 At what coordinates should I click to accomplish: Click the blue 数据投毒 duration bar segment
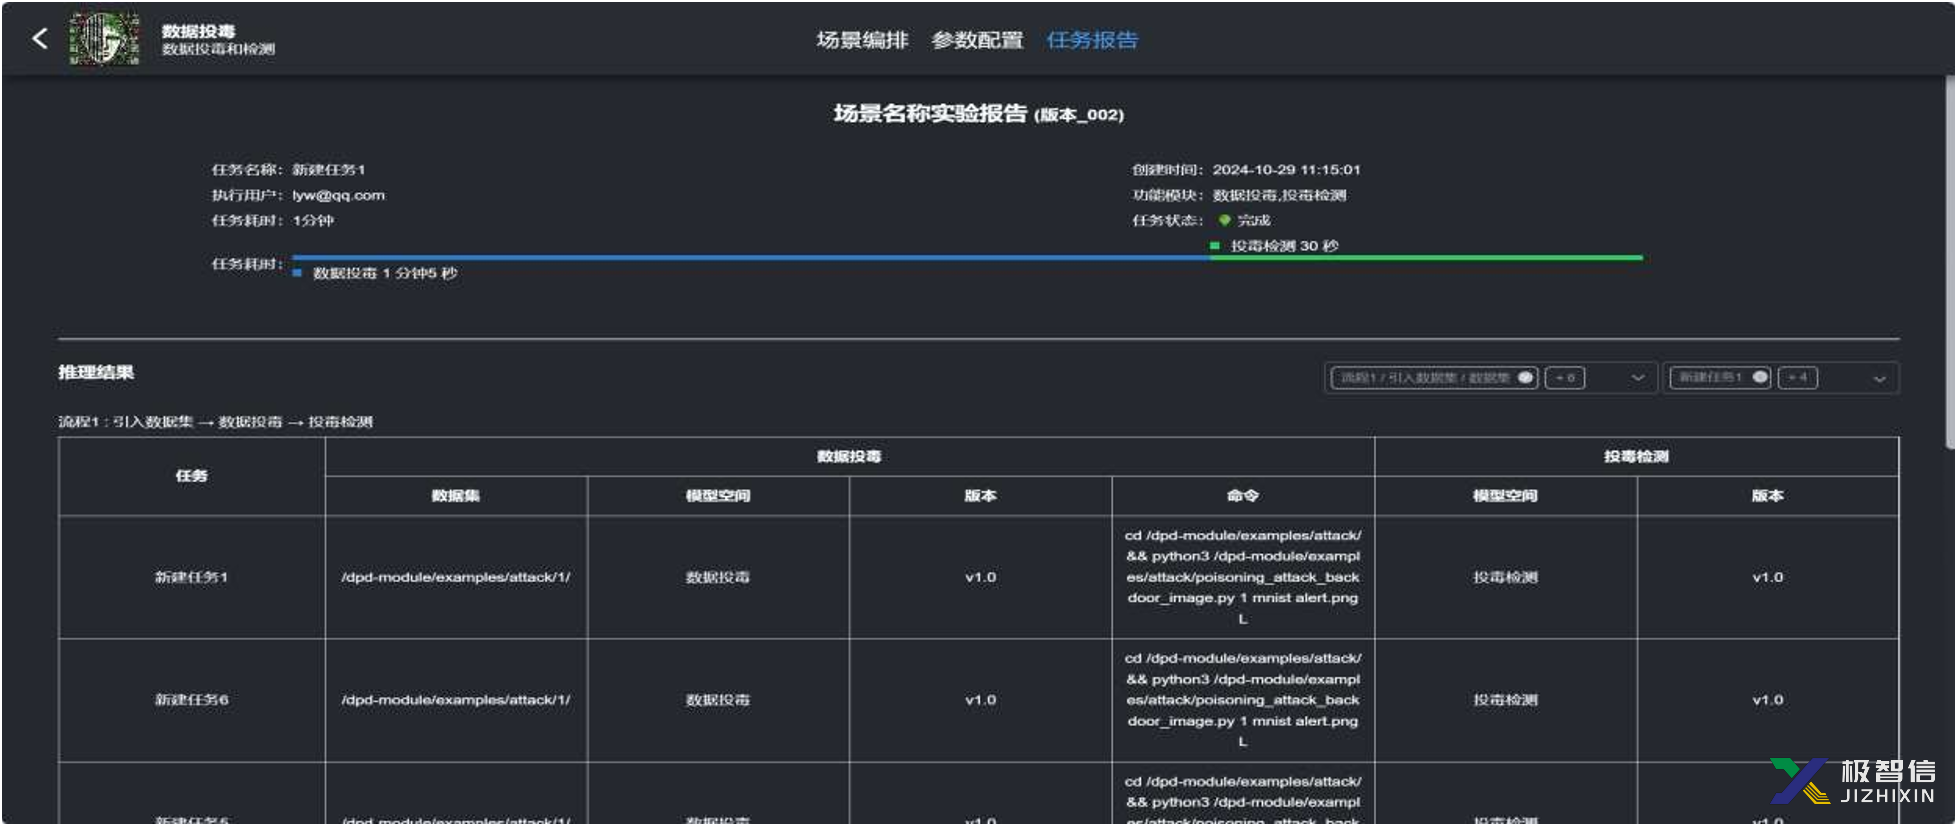pos(750,258)
